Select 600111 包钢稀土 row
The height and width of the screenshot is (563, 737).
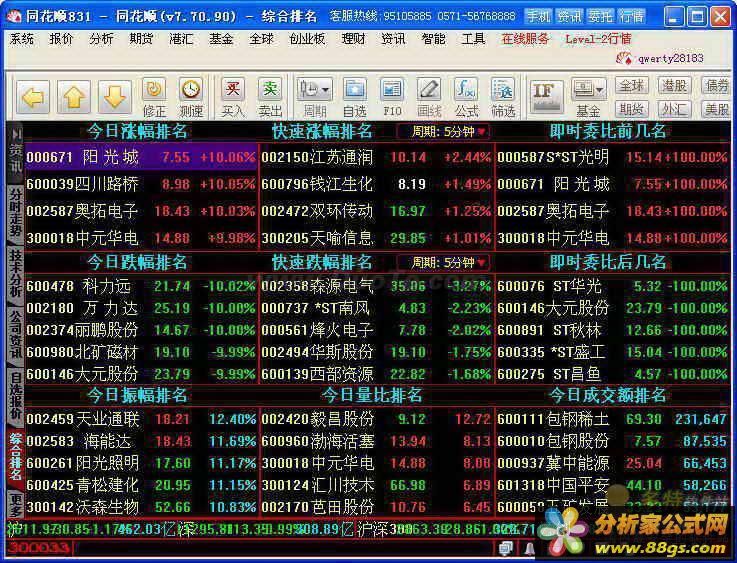click(612, 419)
